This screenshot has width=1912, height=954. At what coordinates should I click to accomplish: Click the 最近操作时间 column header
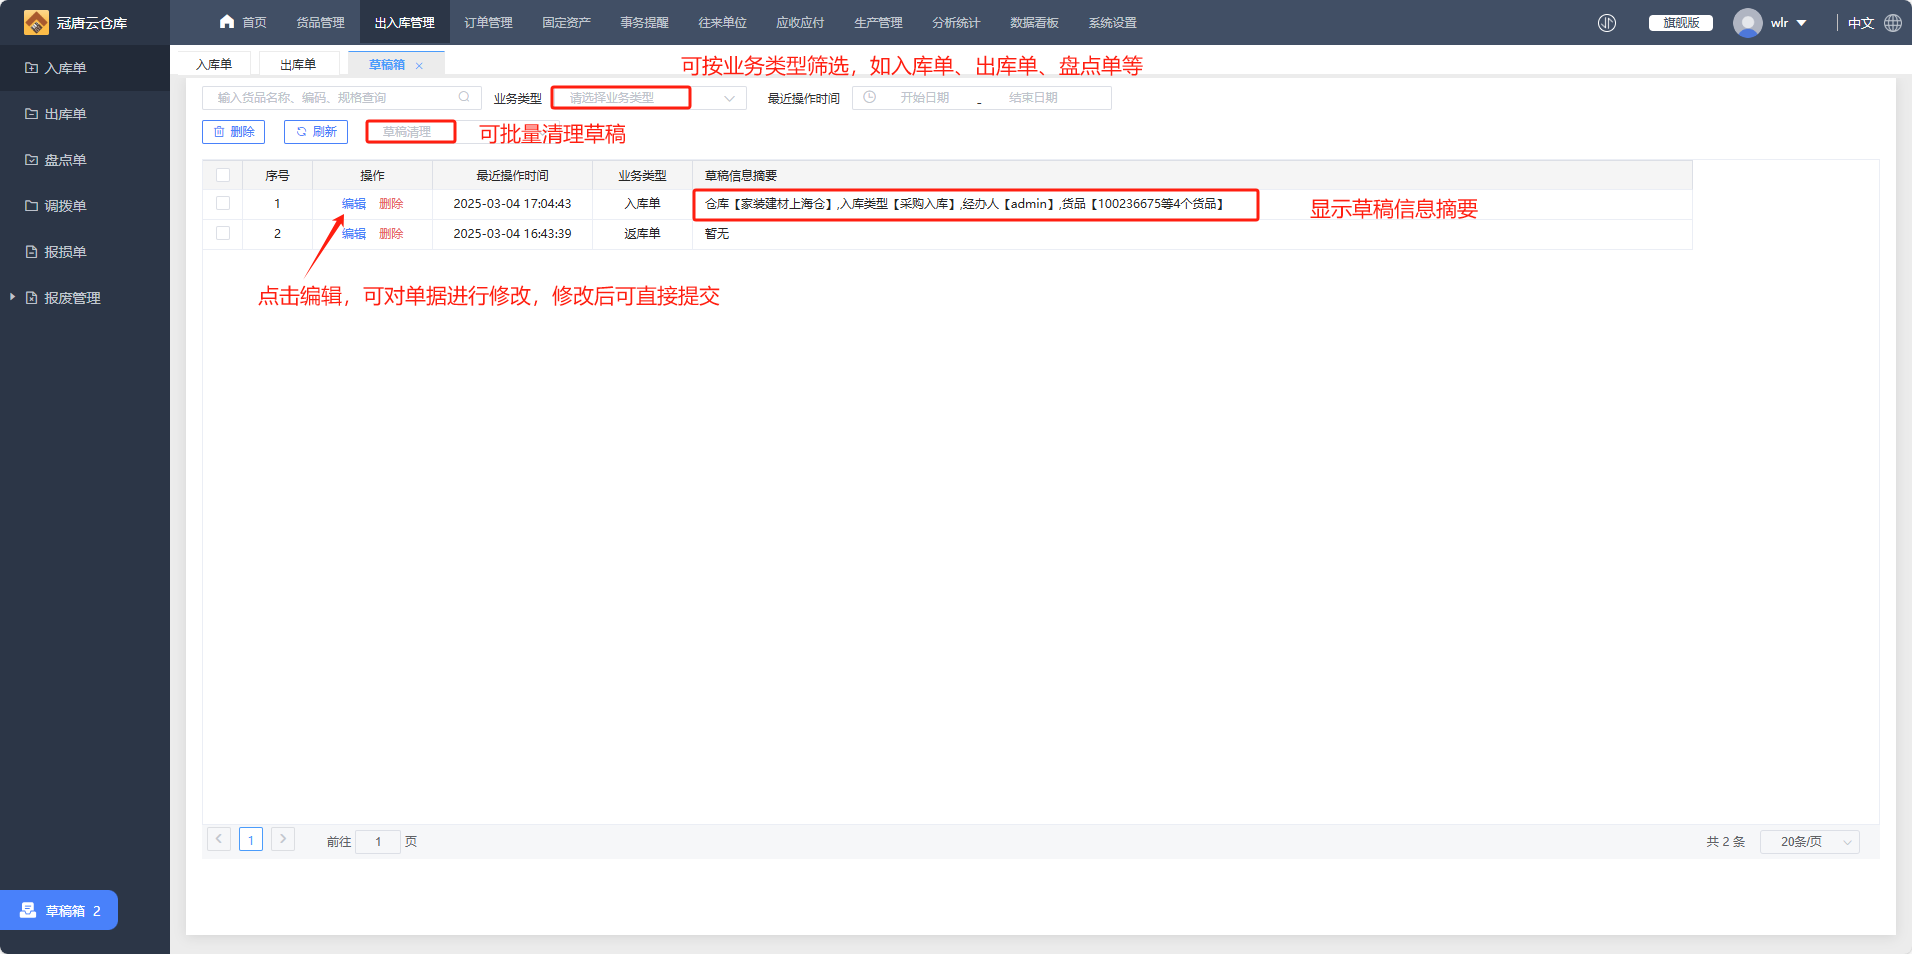point(512,176)
